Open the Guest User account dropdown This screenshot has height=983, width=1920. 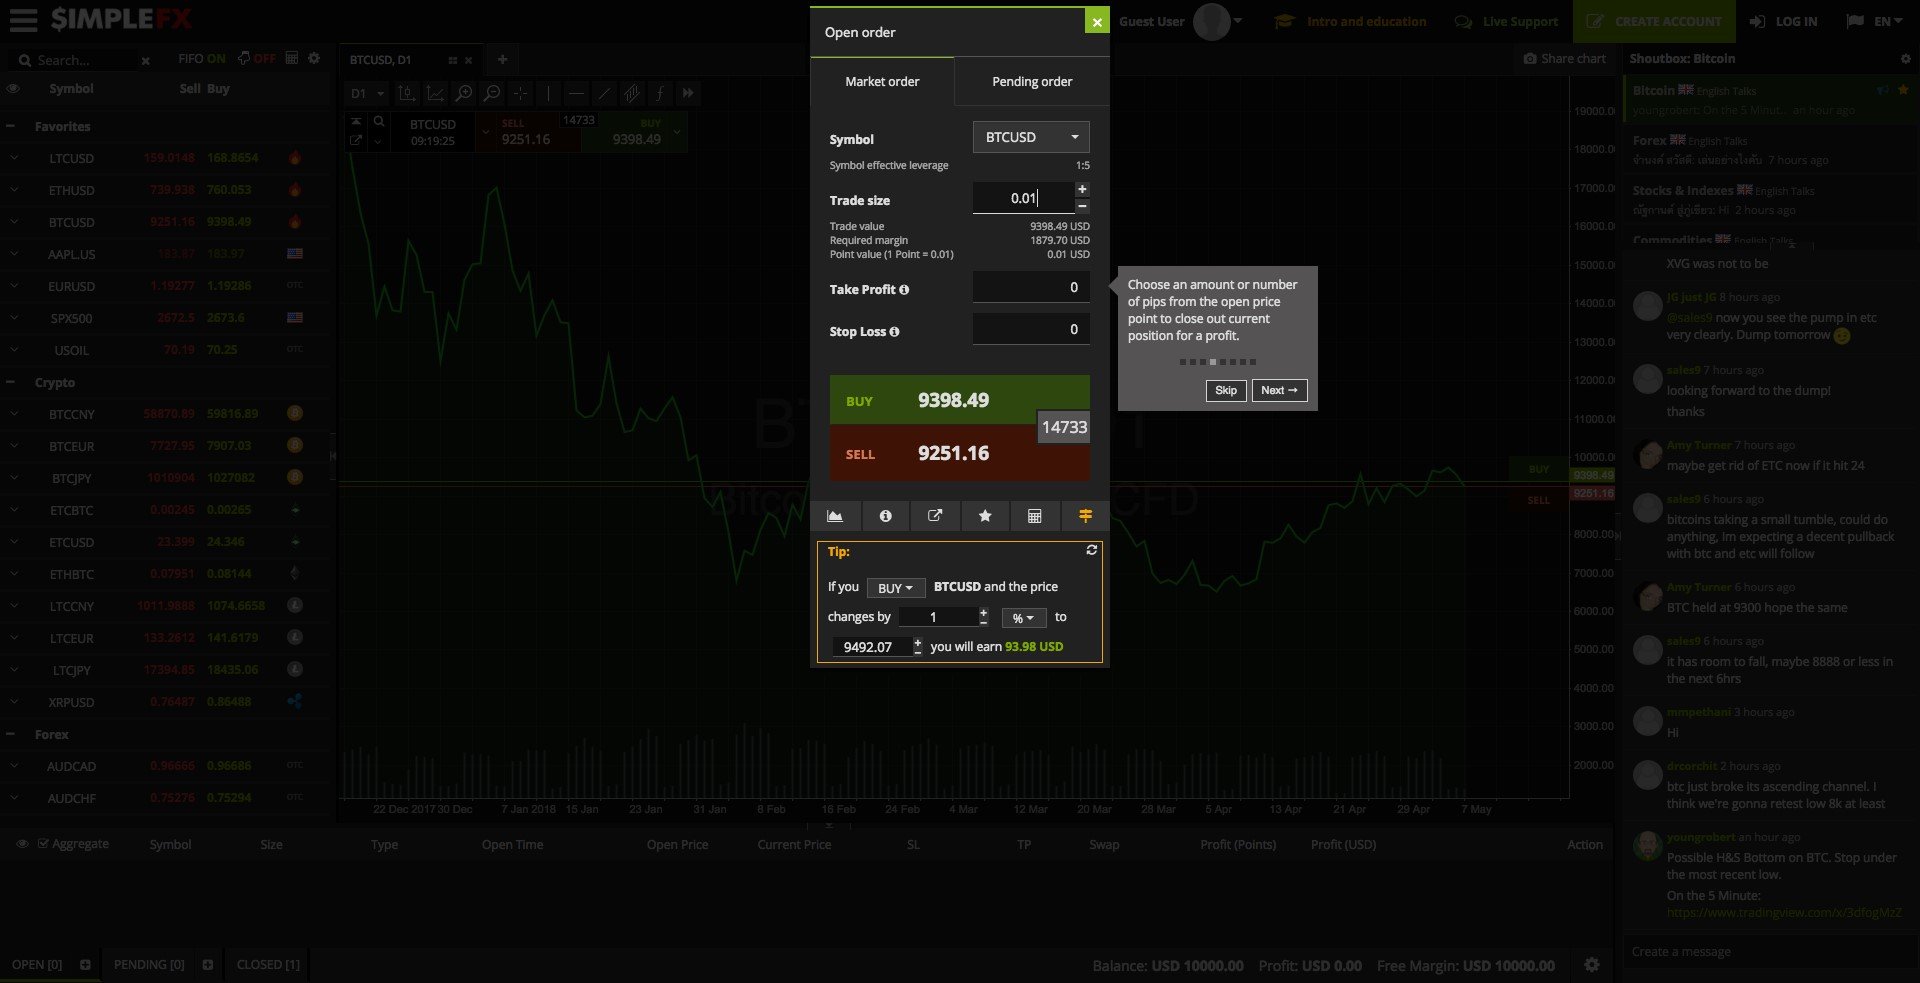[x=1180, y=21]
